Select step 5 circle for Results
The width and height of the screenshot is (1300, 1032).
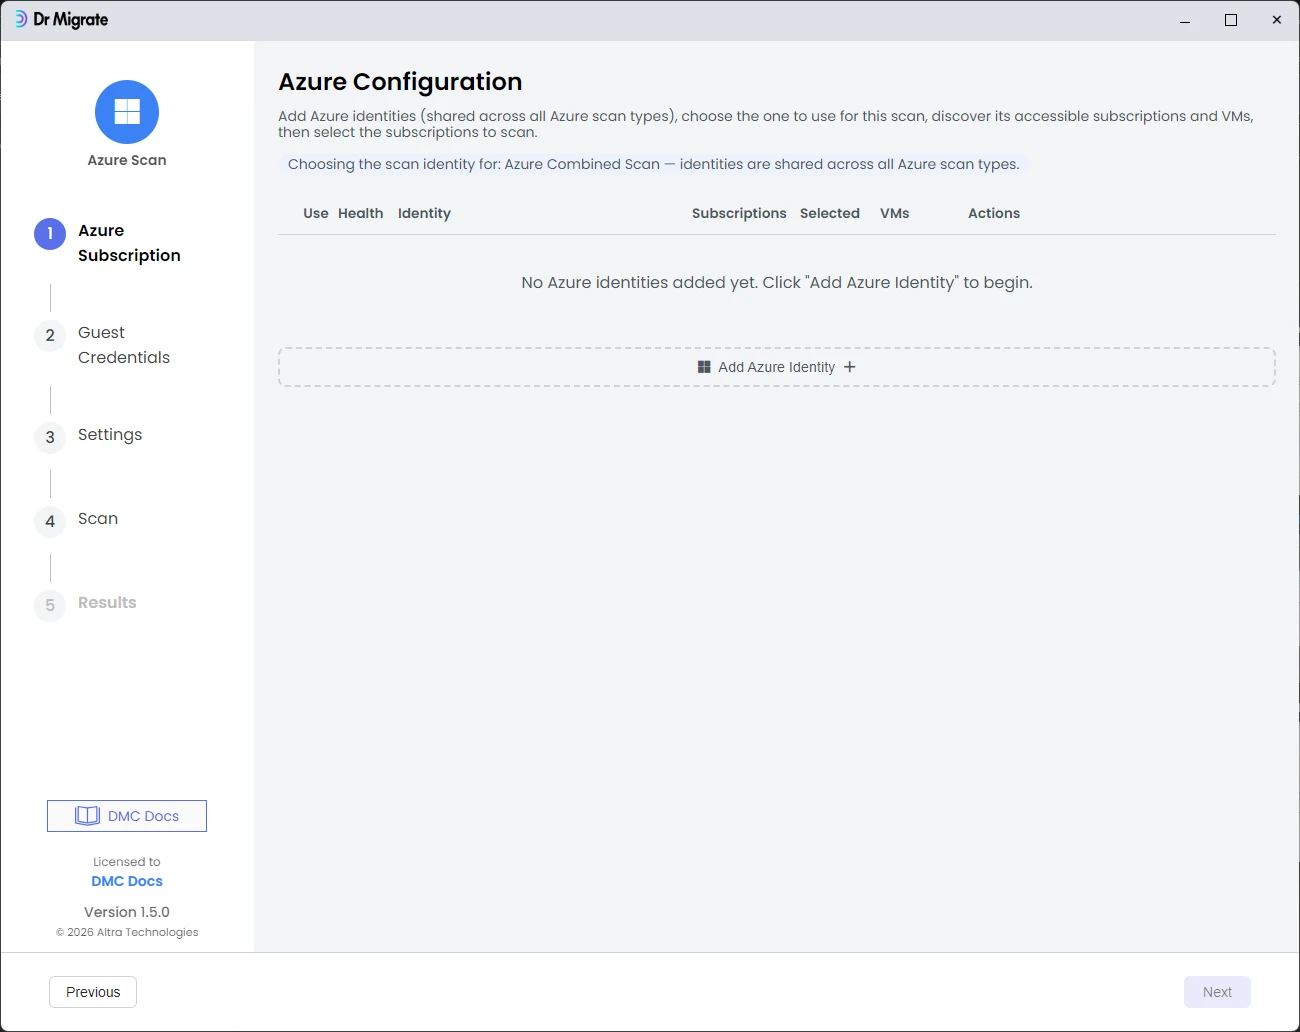(x=50, y=606)
